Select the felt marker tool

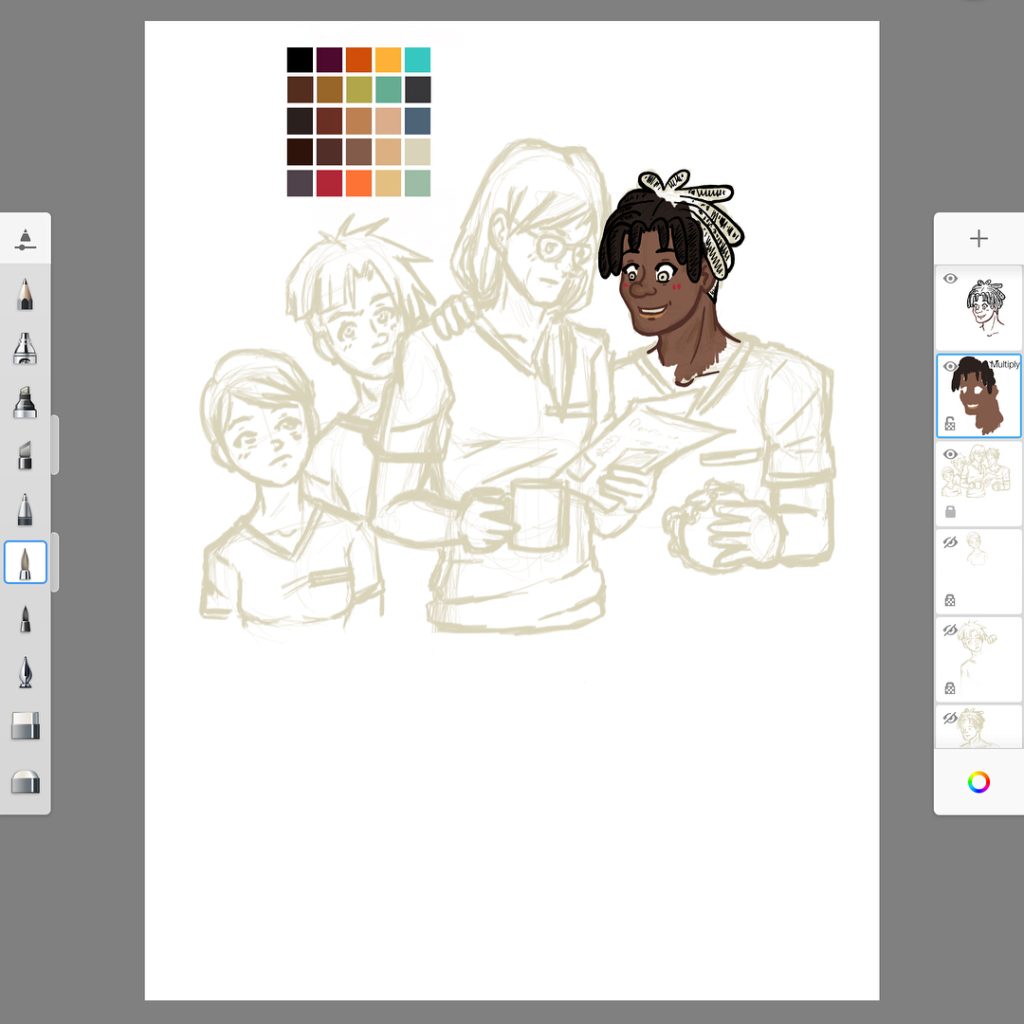[x=25, y=402]
